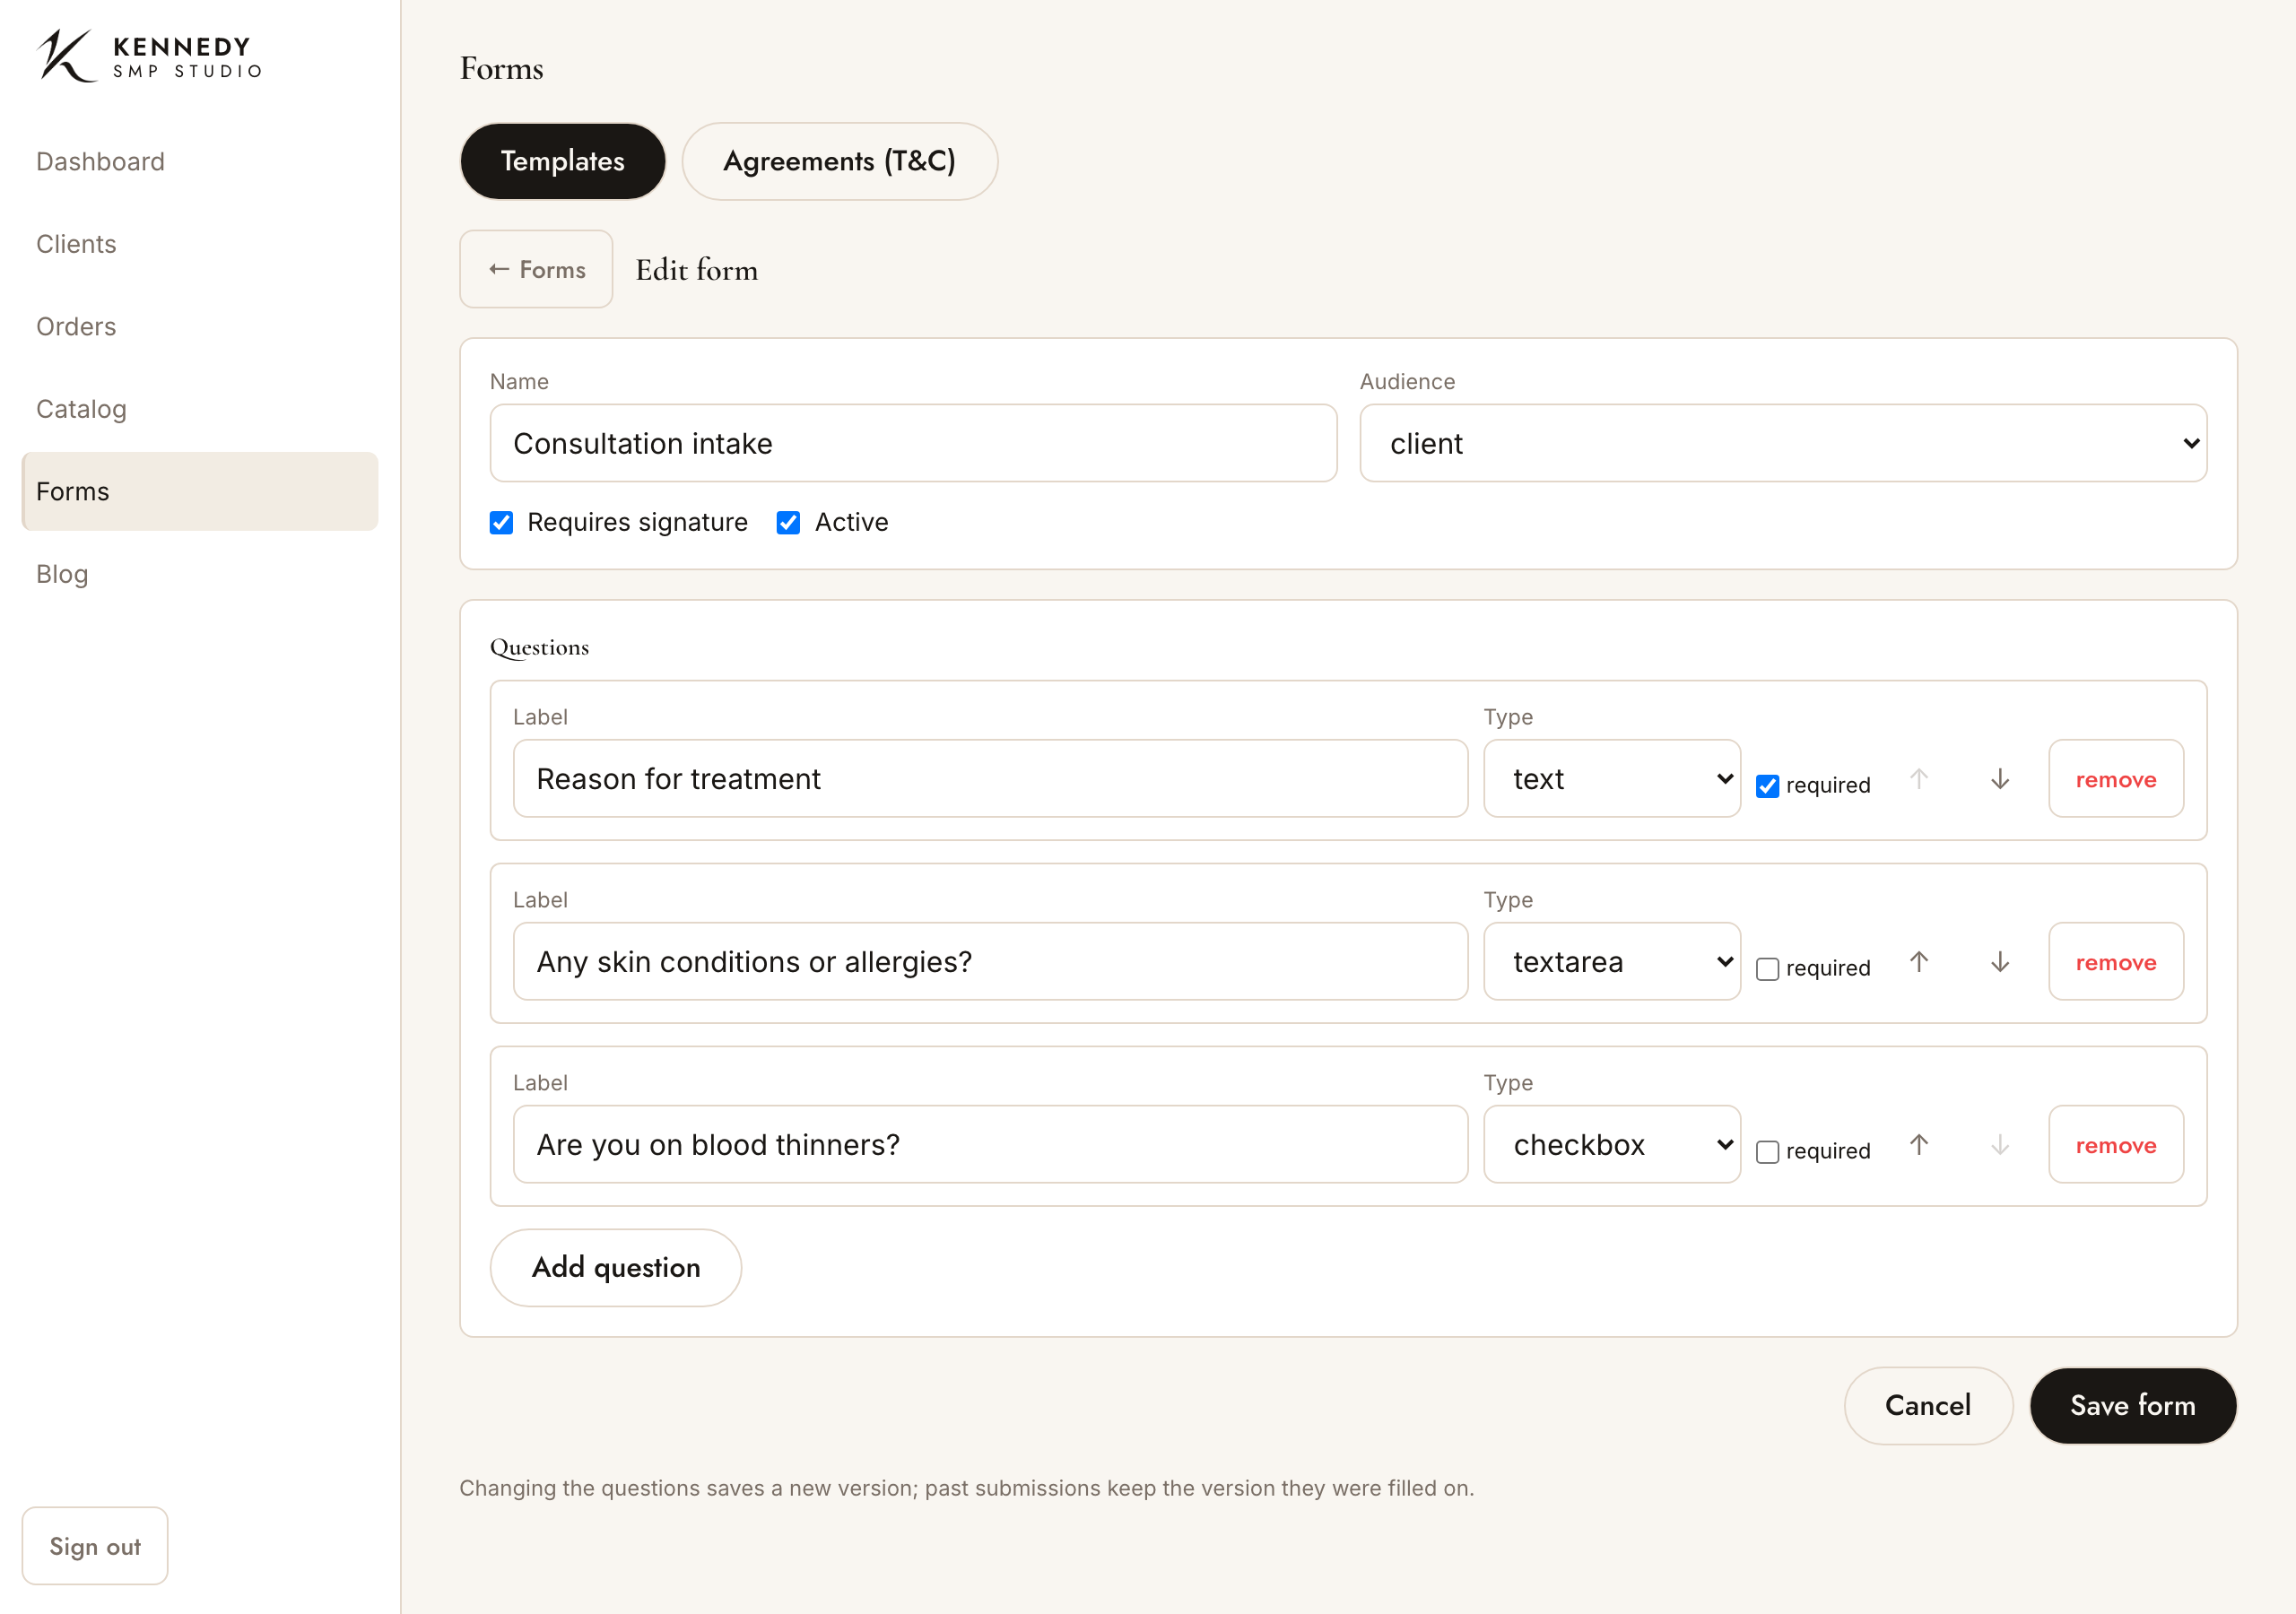Move 'Any skin conditions' question up
This screenshot has width=2296, height=1614.
pos(1918,962)
